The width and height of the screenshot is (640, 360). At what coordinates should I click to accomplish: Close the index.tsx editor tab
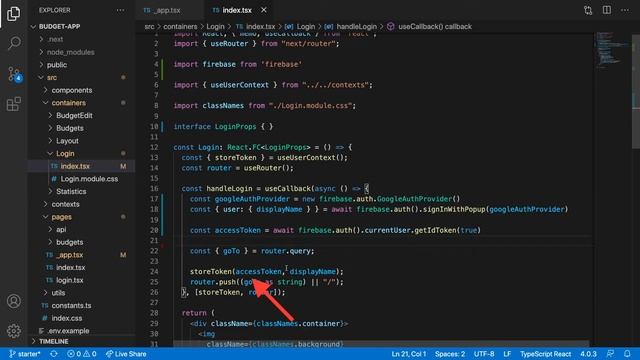(x=264, y=10)
